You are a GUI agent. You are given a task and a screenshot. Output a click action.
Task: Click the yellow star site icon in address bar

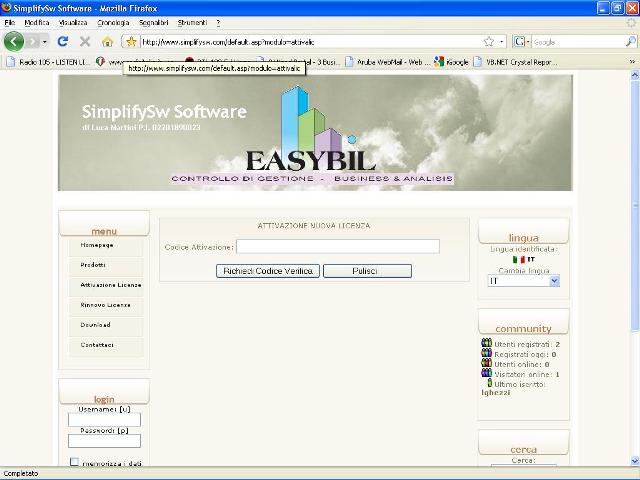[x=131, y=42]
